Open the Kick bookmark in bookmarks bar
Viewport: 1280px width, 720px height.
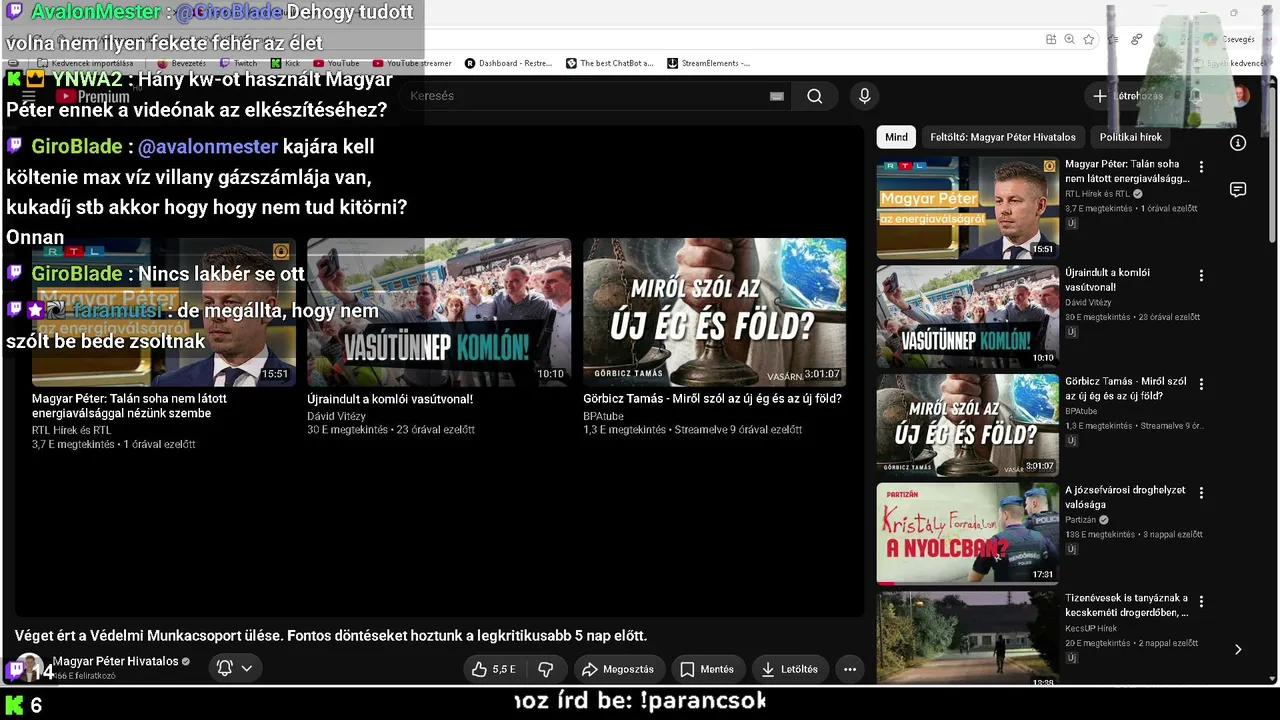[286, 63]
